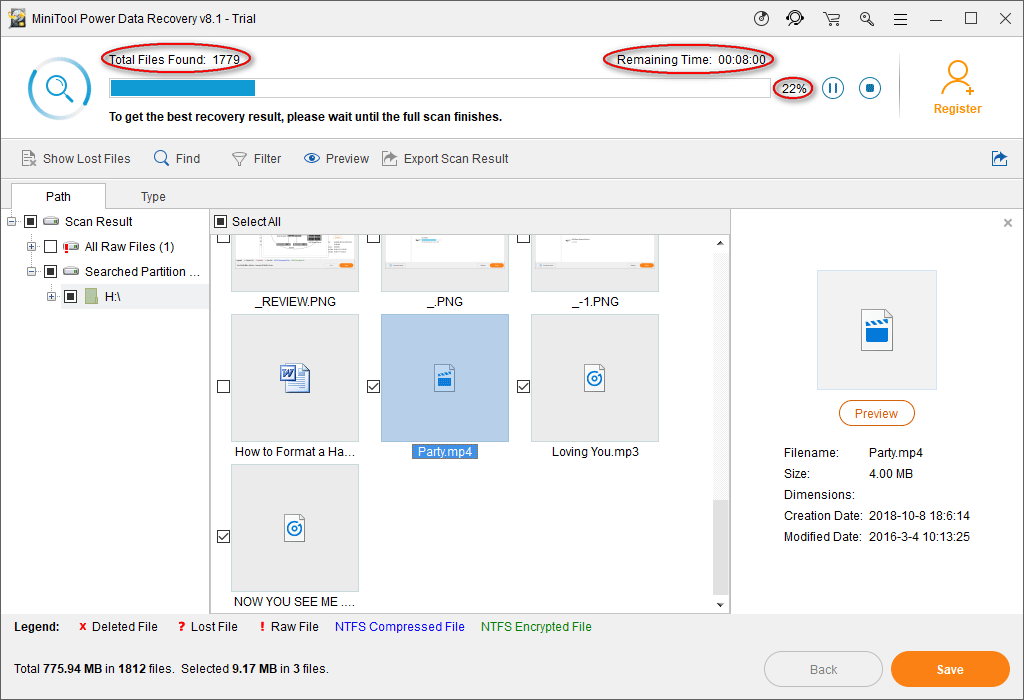Check the How to Format a Ha... file checkbox
This screenshot has width=1024, height=700.
(223, 387)
